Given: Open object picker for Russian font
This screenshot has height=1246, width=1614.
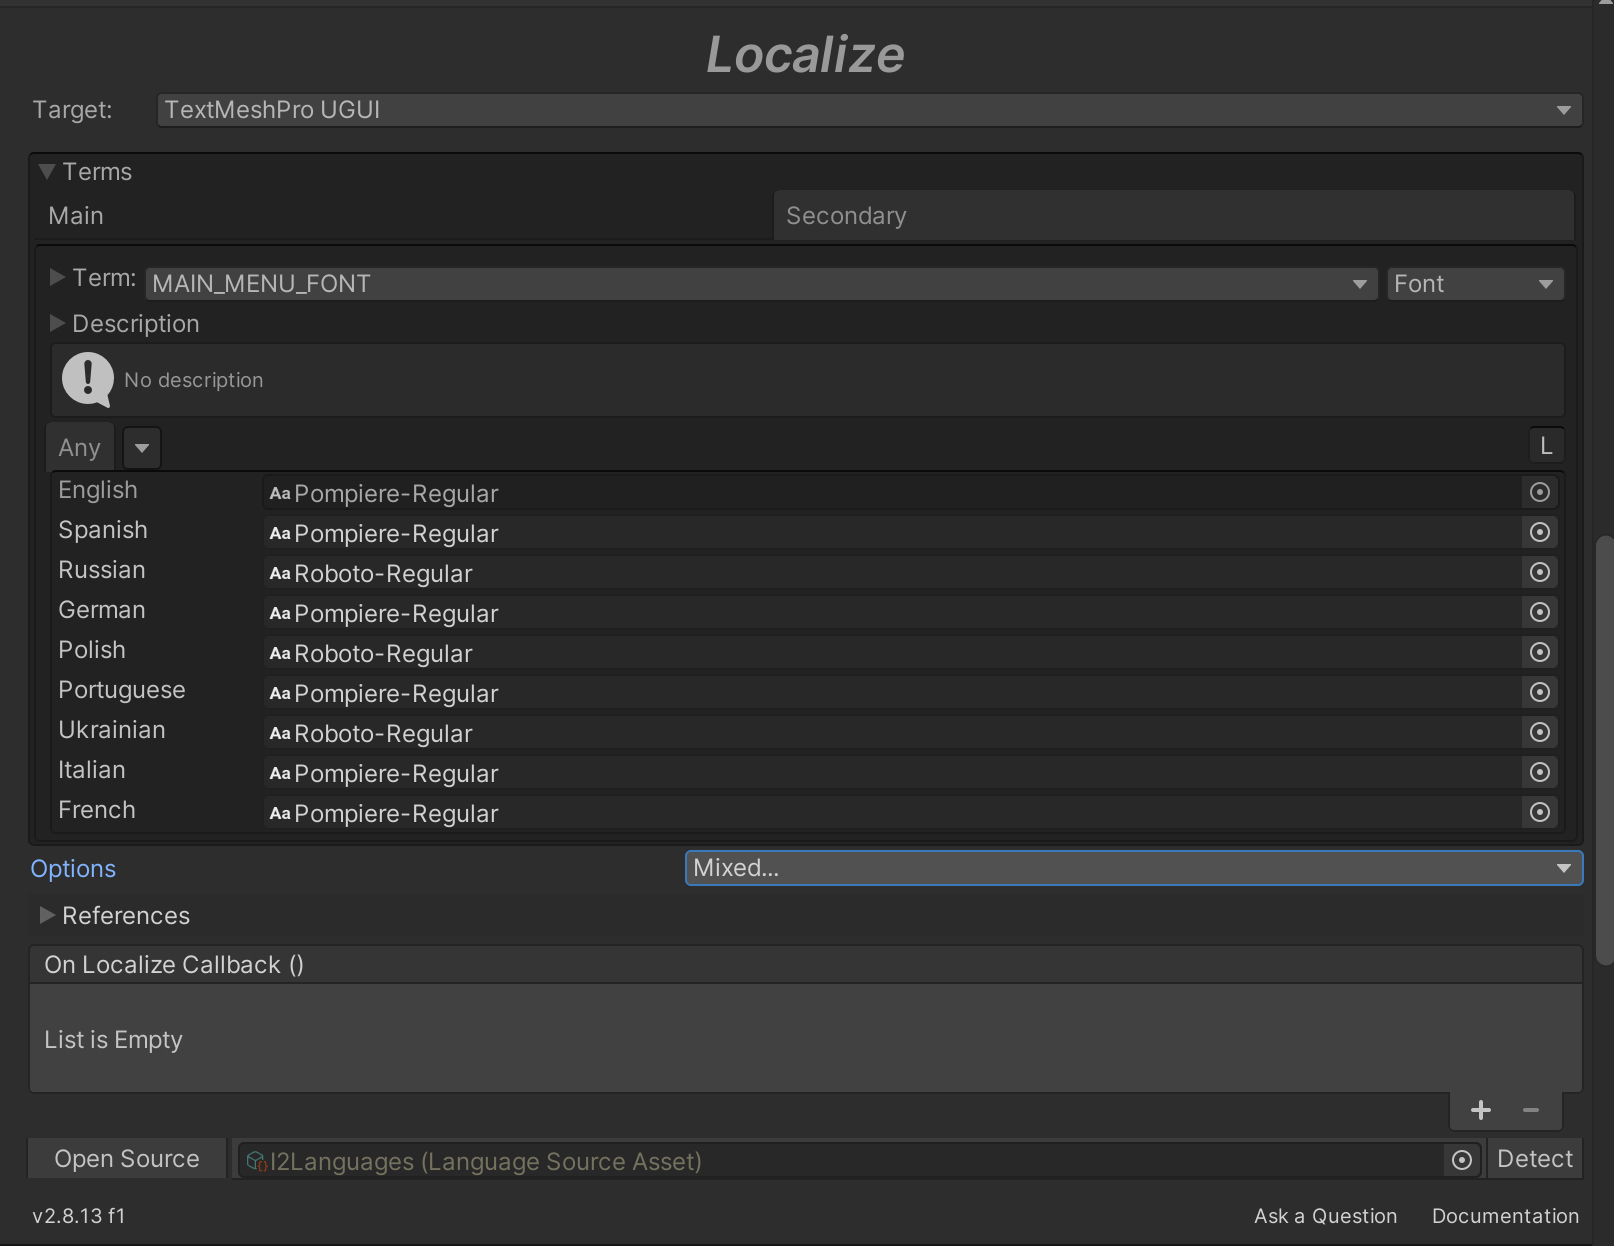Looking at the screenshot, I should pos(1540,572).
